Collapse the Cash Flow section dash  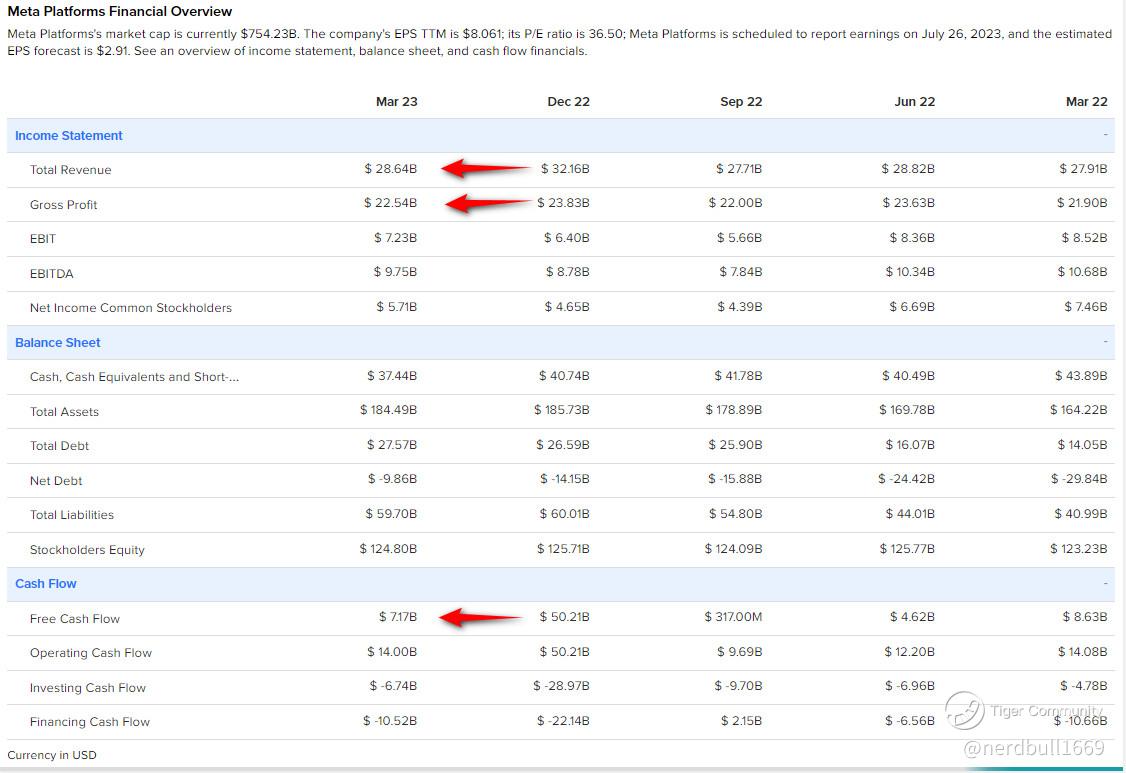click(1105, 583)
